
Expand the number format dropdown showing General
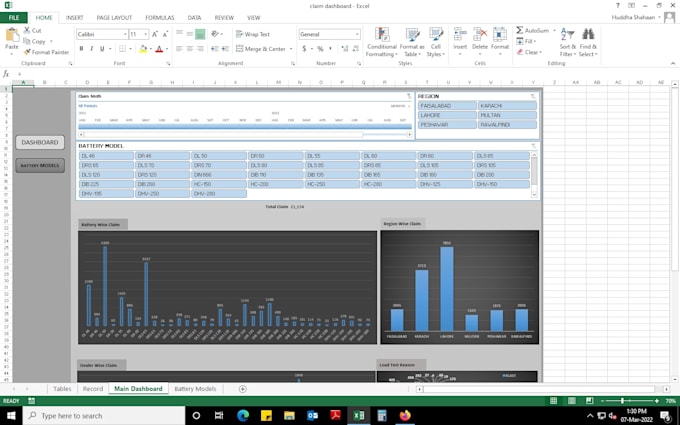356,34
